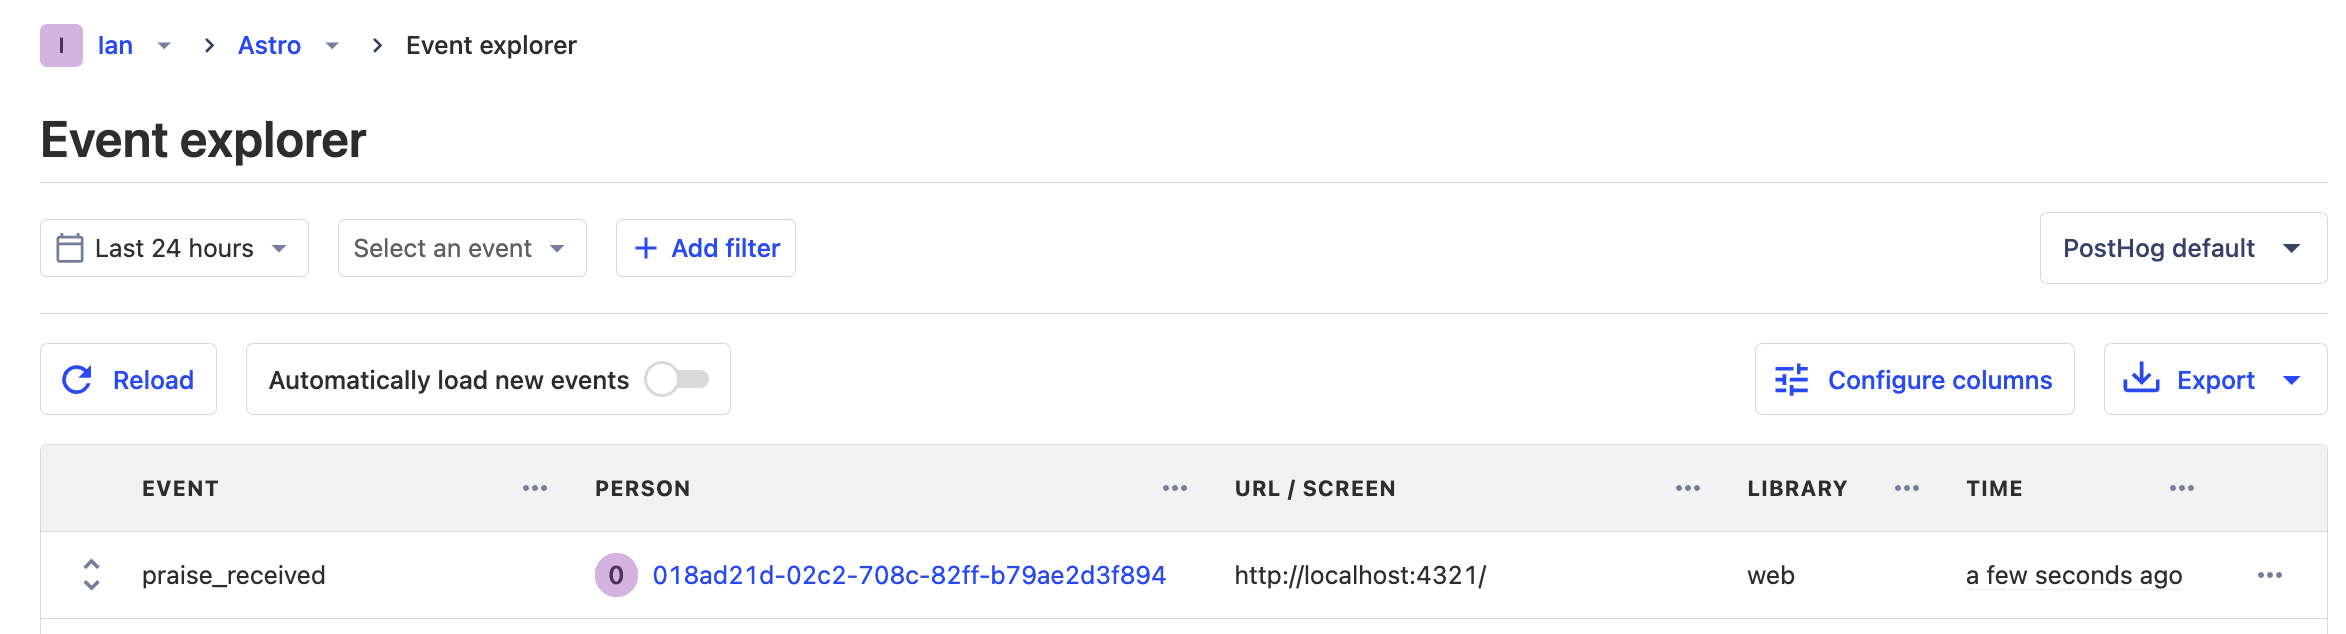The width and height of the screenshot is (2346, 634).
Task: Open the Last 24 hours date dropdown
Action: click(x=174, y=249)
